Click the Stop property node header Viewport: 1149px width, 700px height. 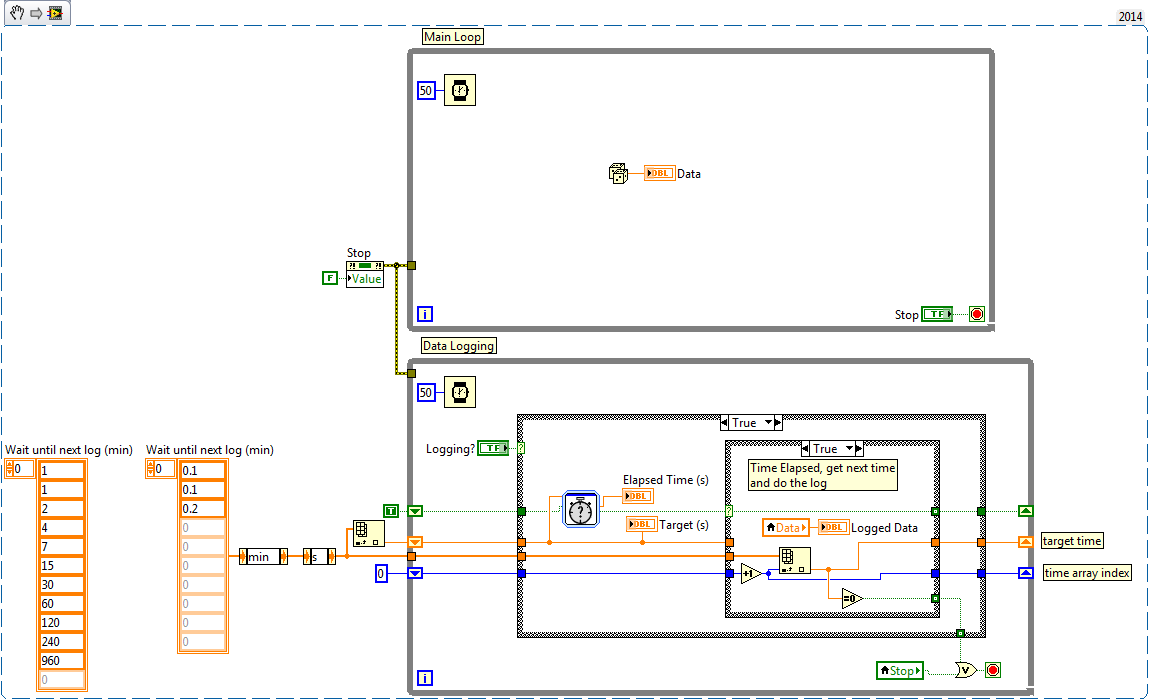[365, 265]
